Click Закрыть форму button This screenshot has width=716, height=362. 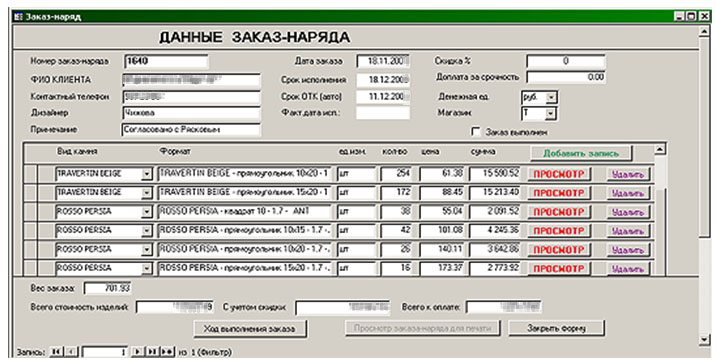[x=556, y=328]
